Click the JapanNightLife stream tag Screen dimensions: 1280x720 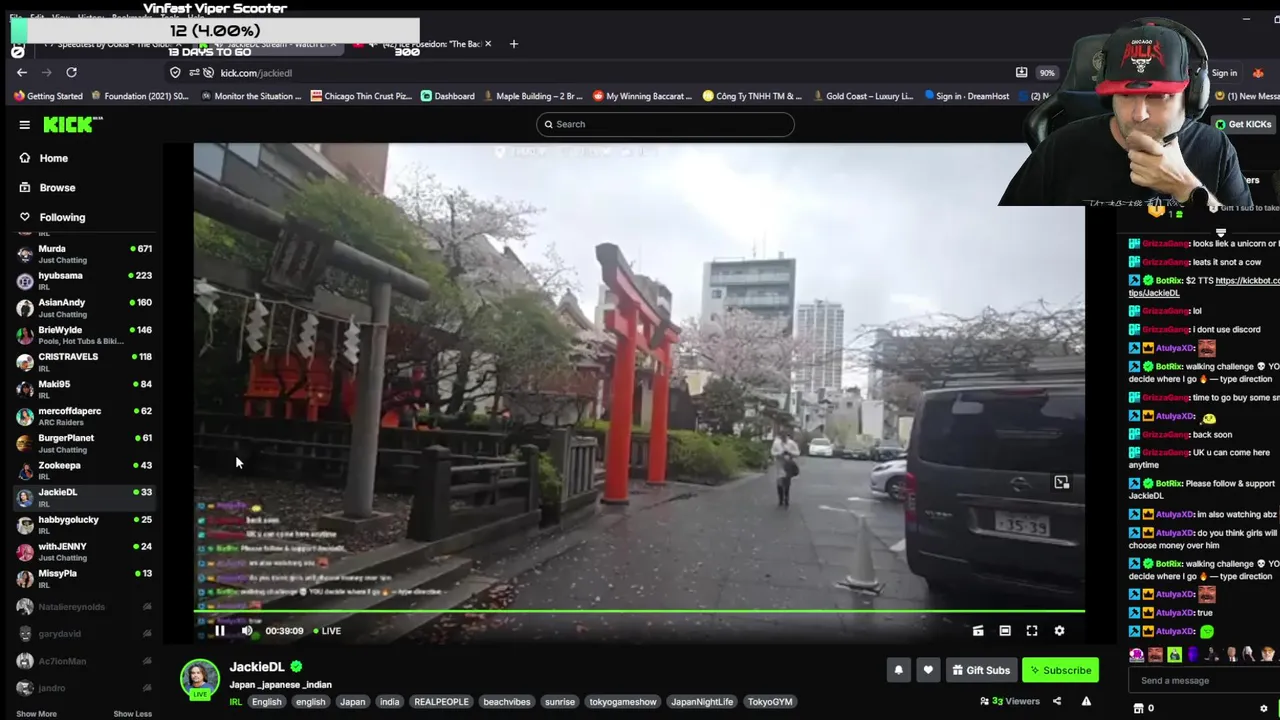(x=702, y=702)
